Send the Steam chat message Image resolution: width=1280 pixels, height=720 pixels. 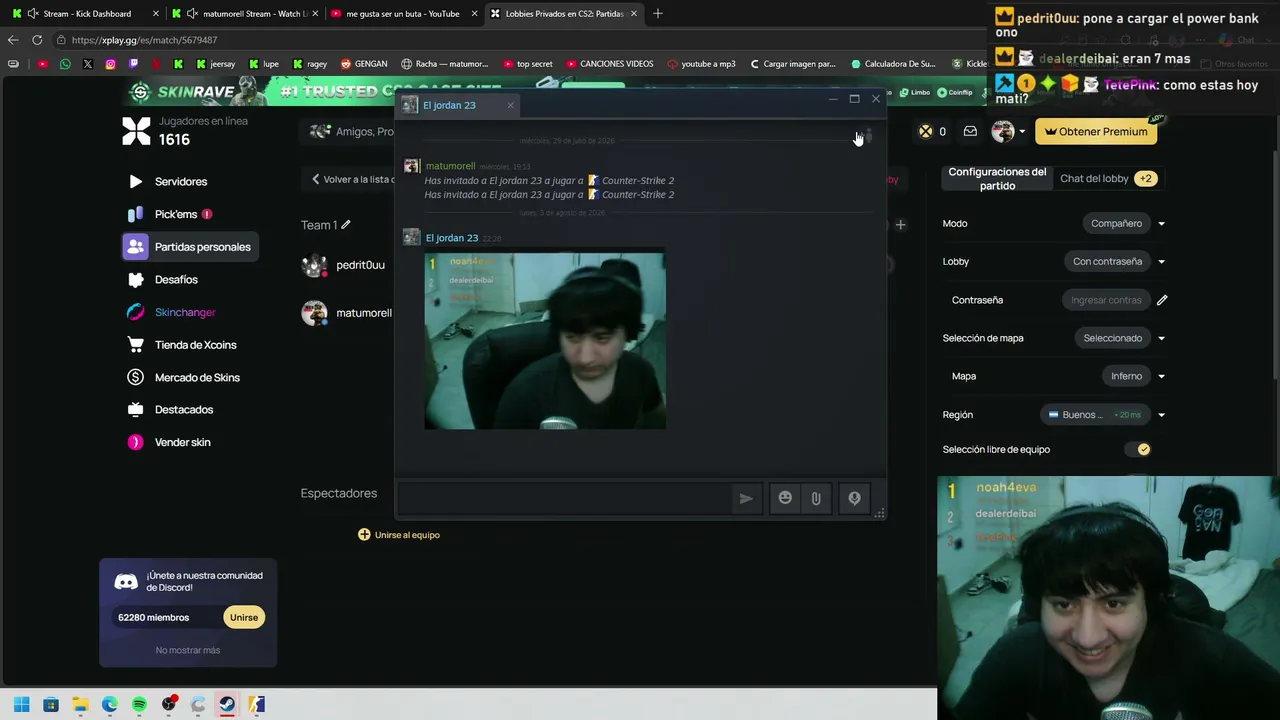pyautogui.click(x=746, y=498)
